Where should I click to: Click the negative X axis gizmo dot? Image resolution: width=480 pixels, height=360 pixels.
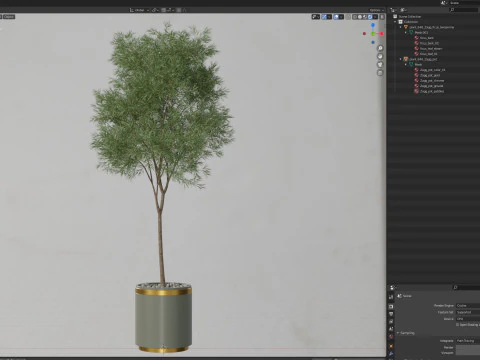[364, 34]
